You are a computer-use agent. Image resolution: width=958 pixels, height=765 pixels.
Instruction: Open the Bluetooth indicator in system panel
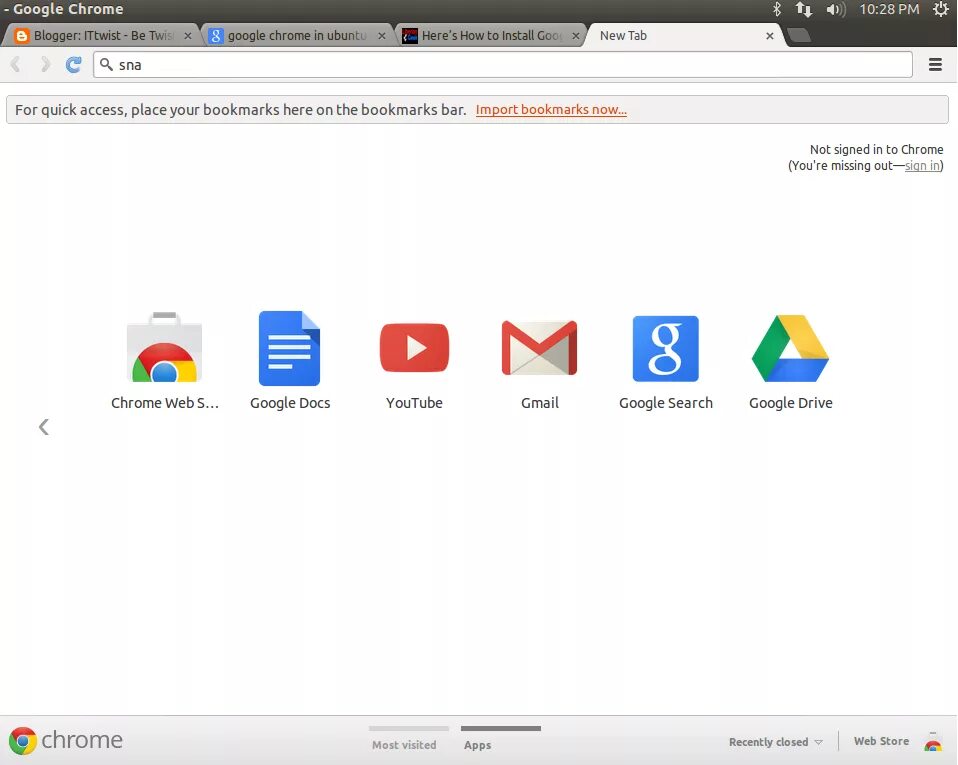tap(777, 9)
